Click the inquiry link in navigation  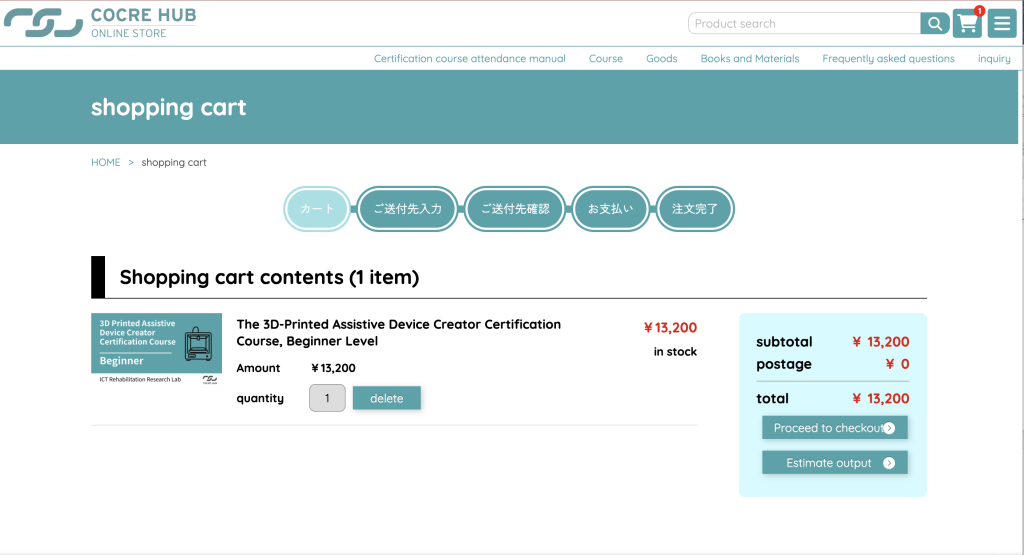(993, 59)
